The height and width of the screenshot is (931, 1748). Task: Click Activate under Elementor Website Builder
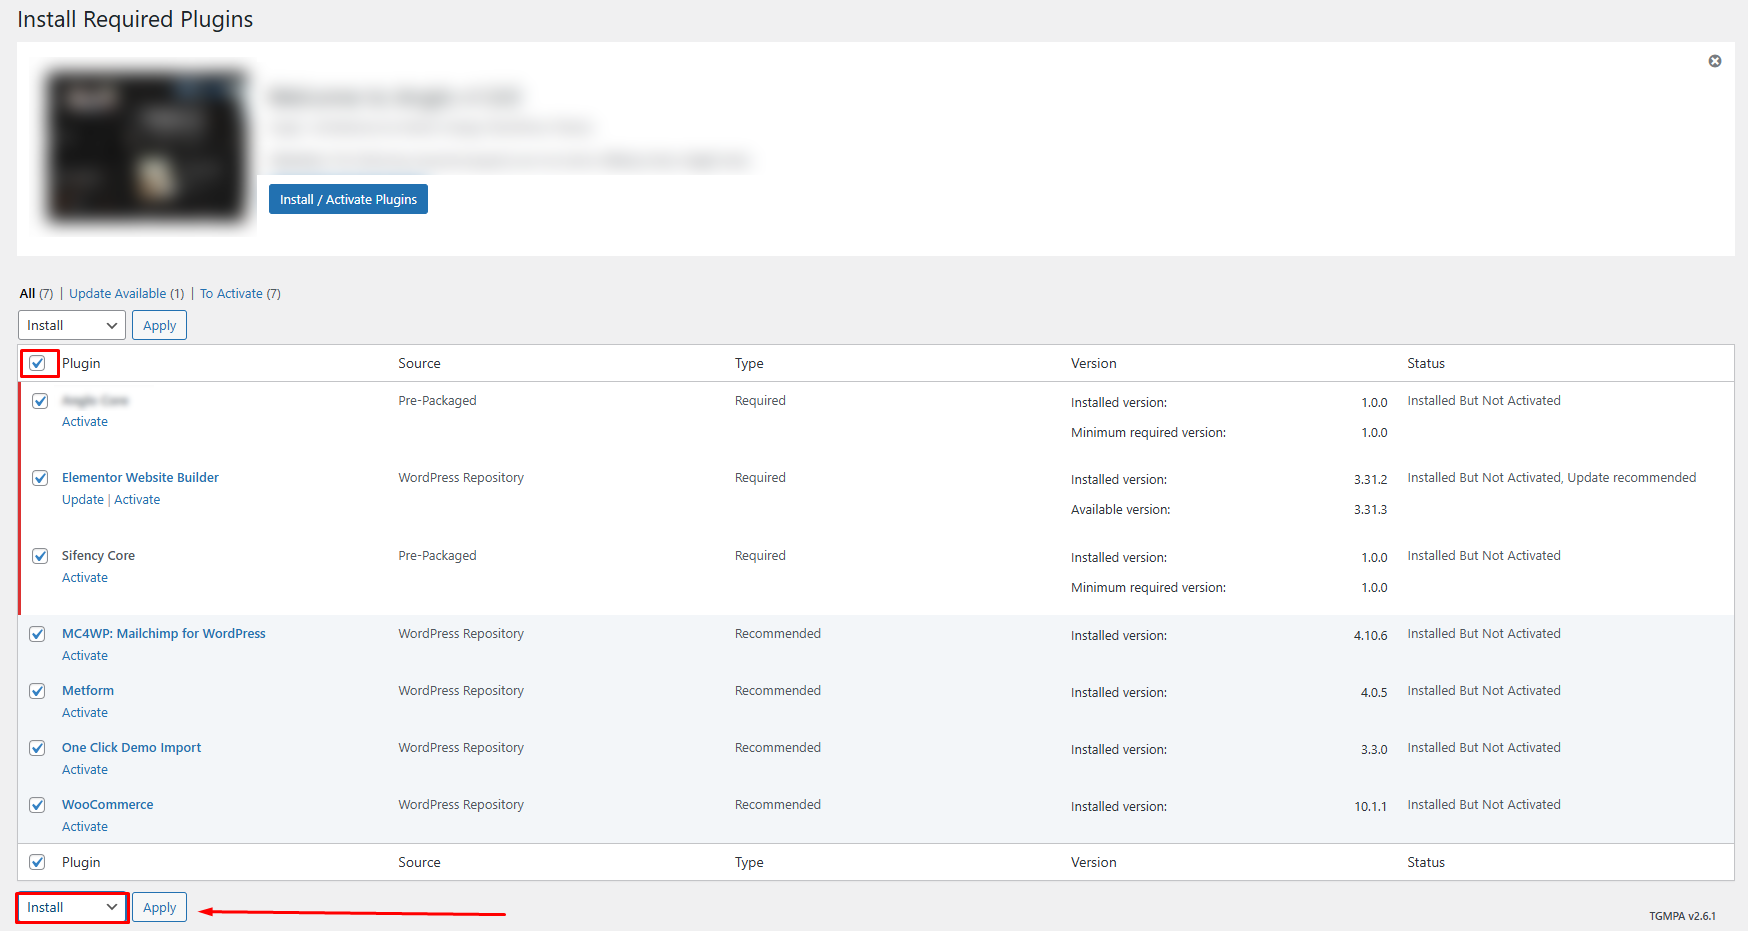[137, 500]
